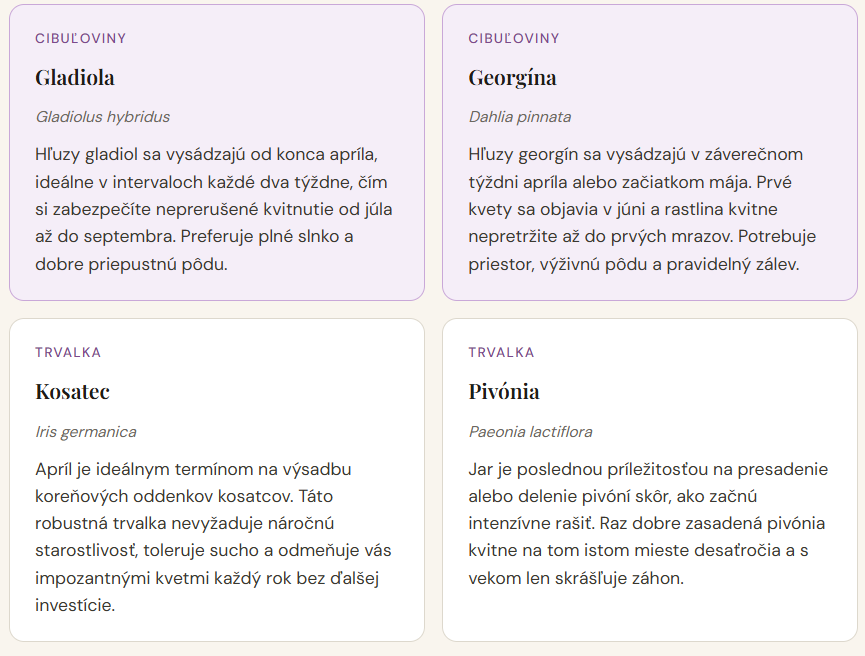865x656 pixels.
Task: Click the Gladiola card heading
Action: [x=75, y=77]
